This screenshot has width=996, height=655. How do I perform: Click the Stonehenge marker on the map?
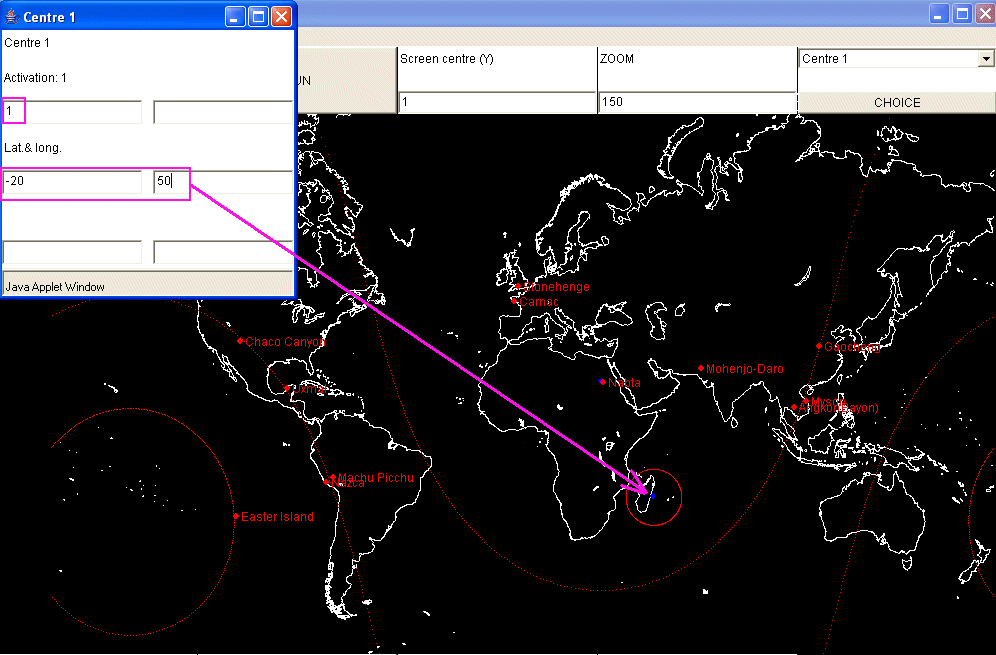(x=518, y=287)
